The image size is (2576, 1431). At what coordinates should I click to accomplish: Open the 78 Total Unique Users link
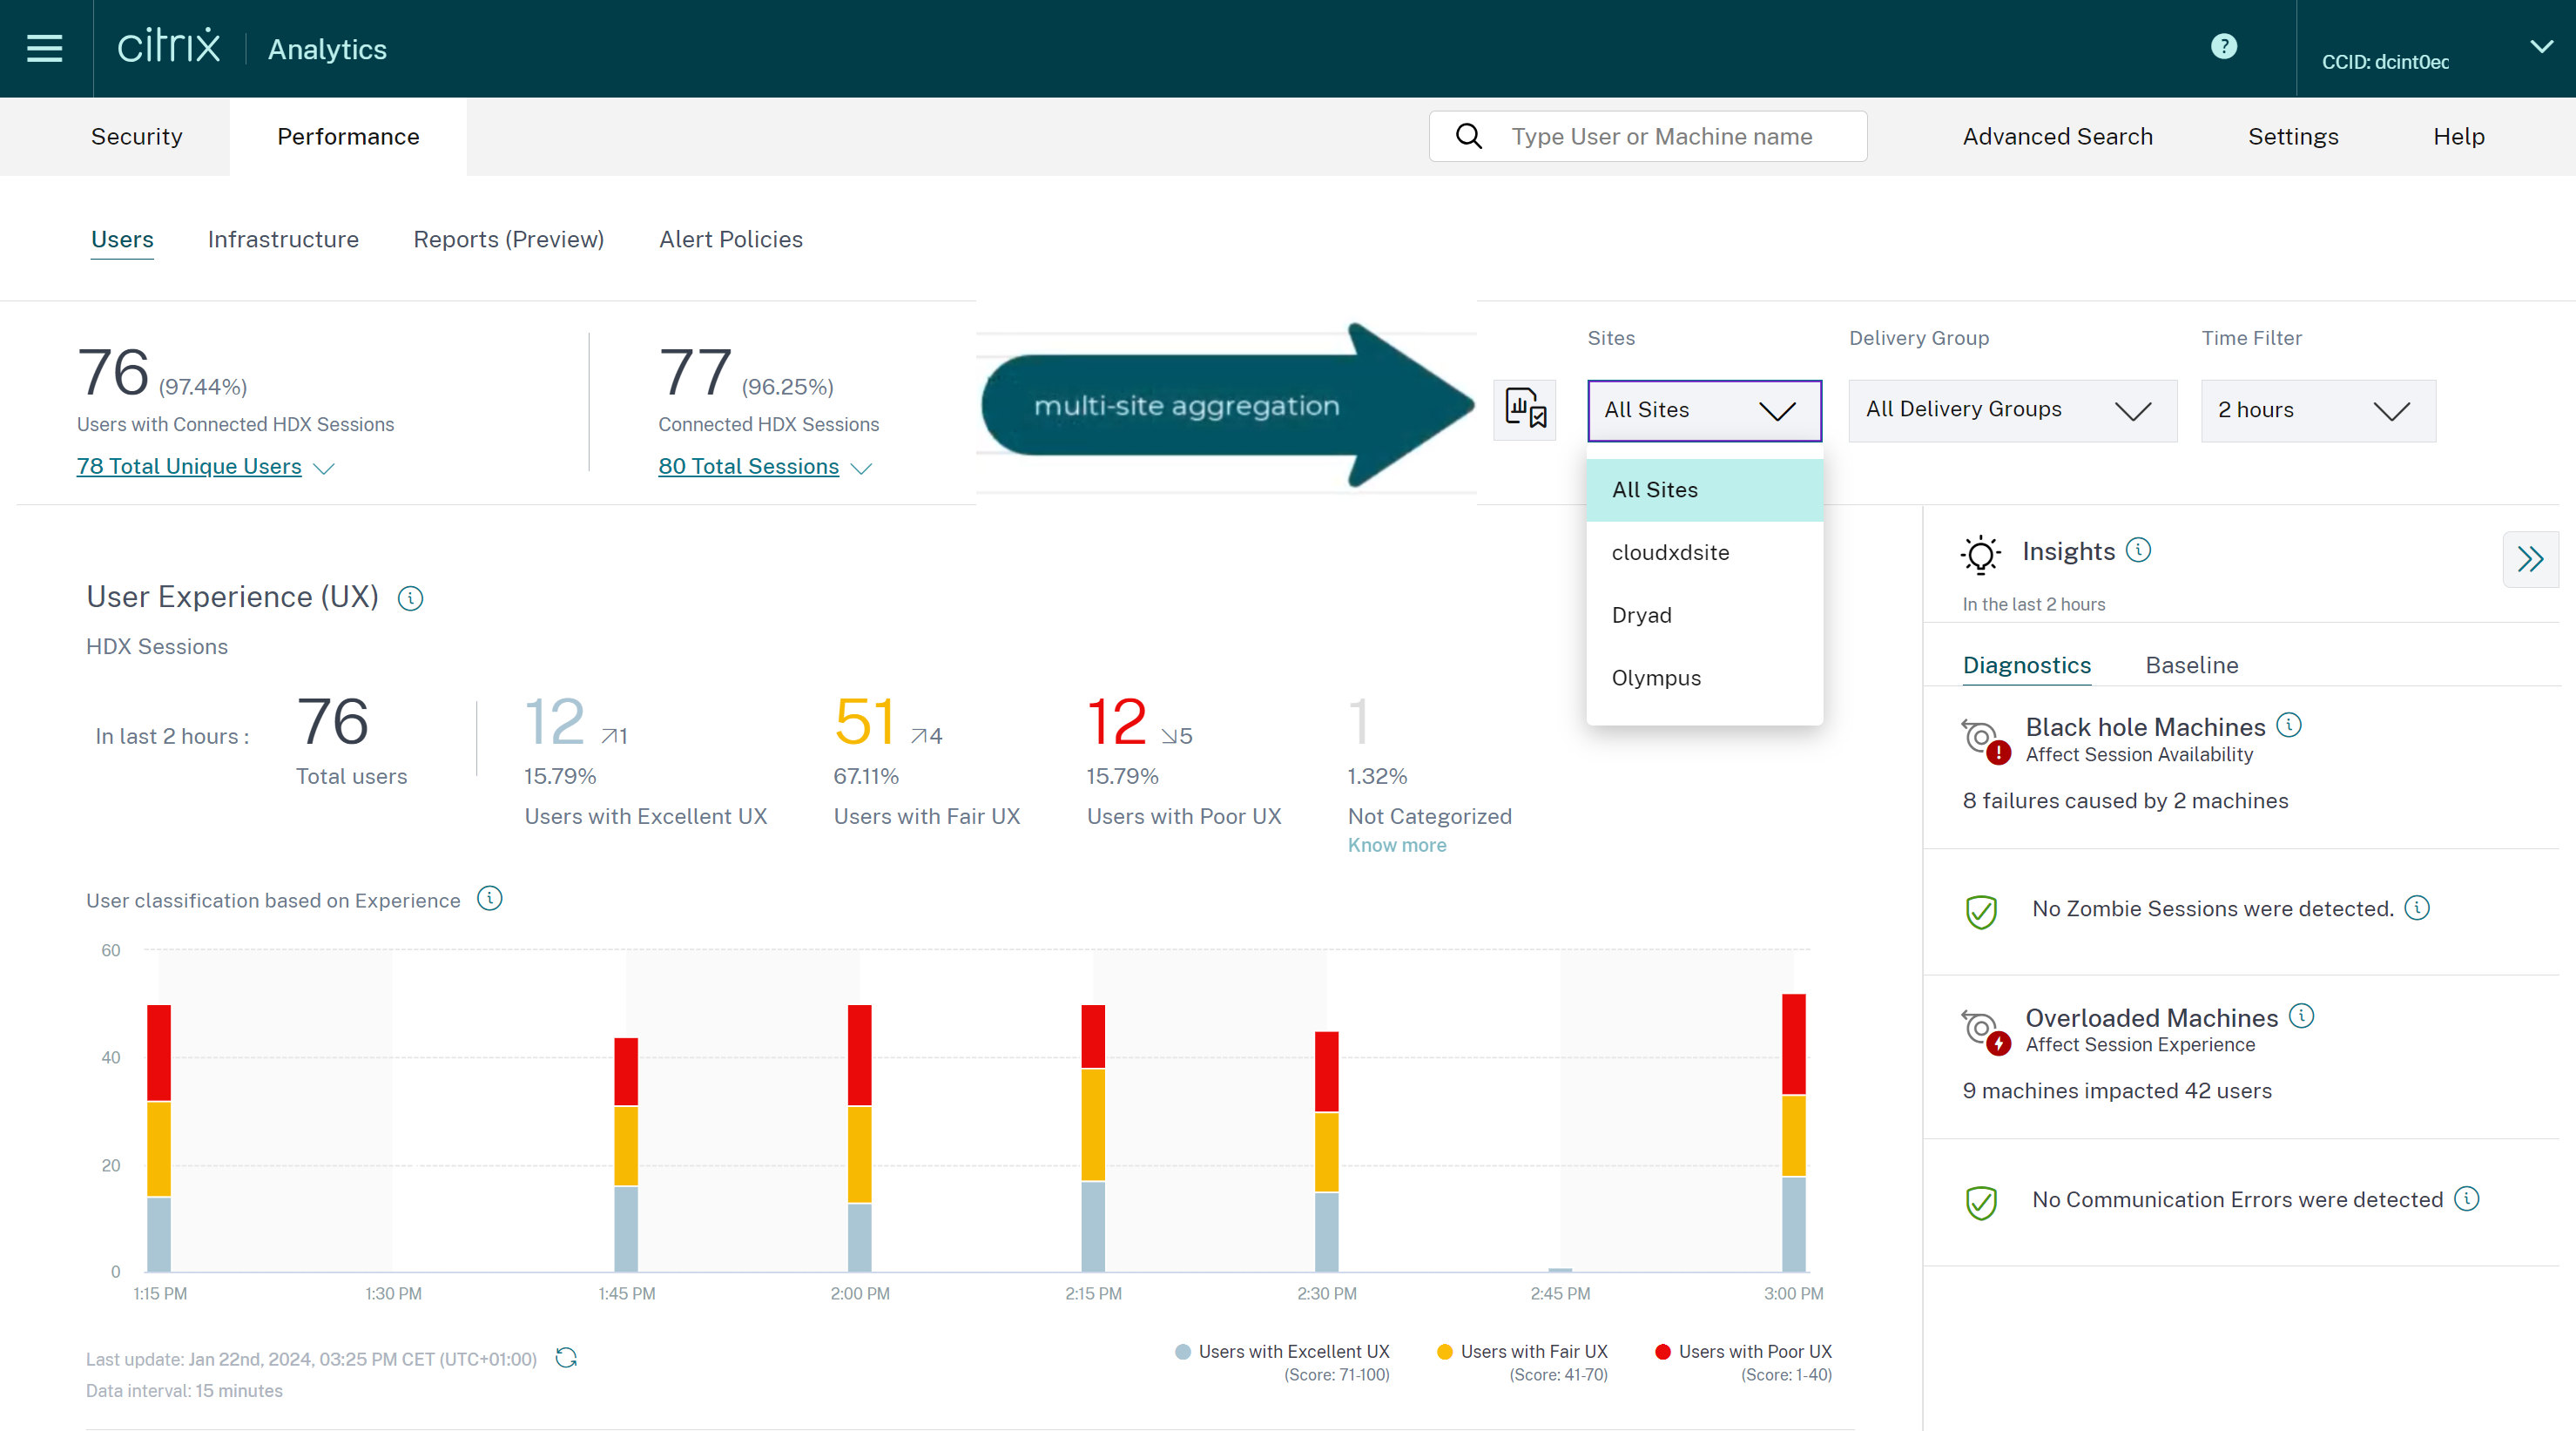[x=189, y=466]
